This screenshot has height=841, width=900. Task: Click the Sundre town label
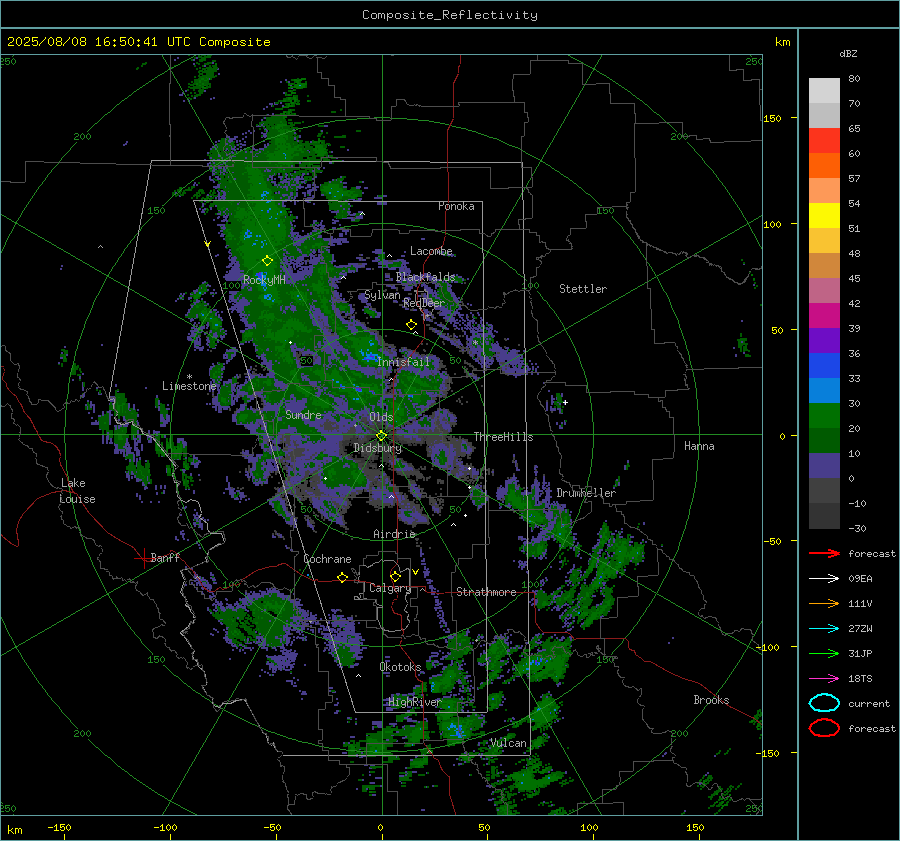coord(304,415)
